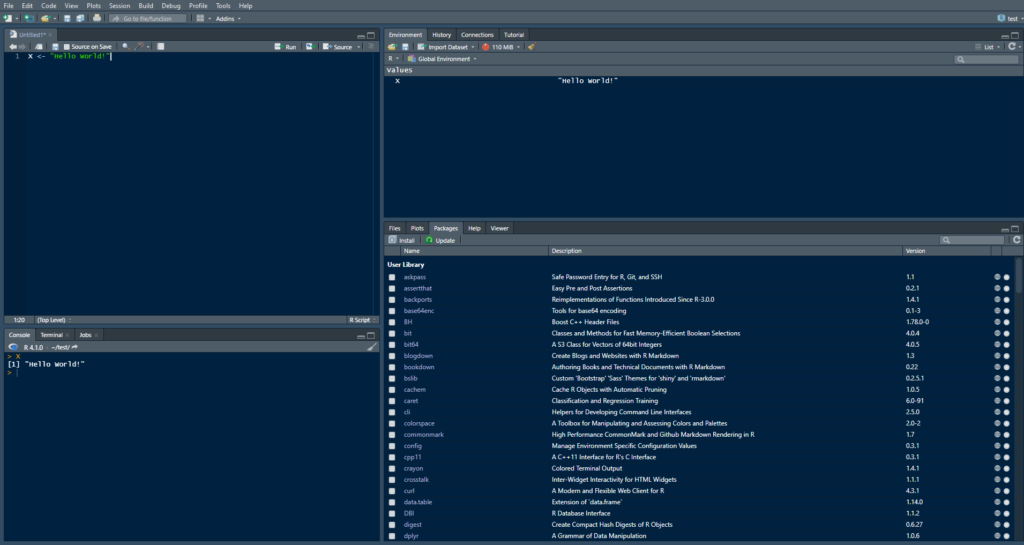Click the Environment pane search field
The image size is (1024, 545).
click(x=986, y=59)
